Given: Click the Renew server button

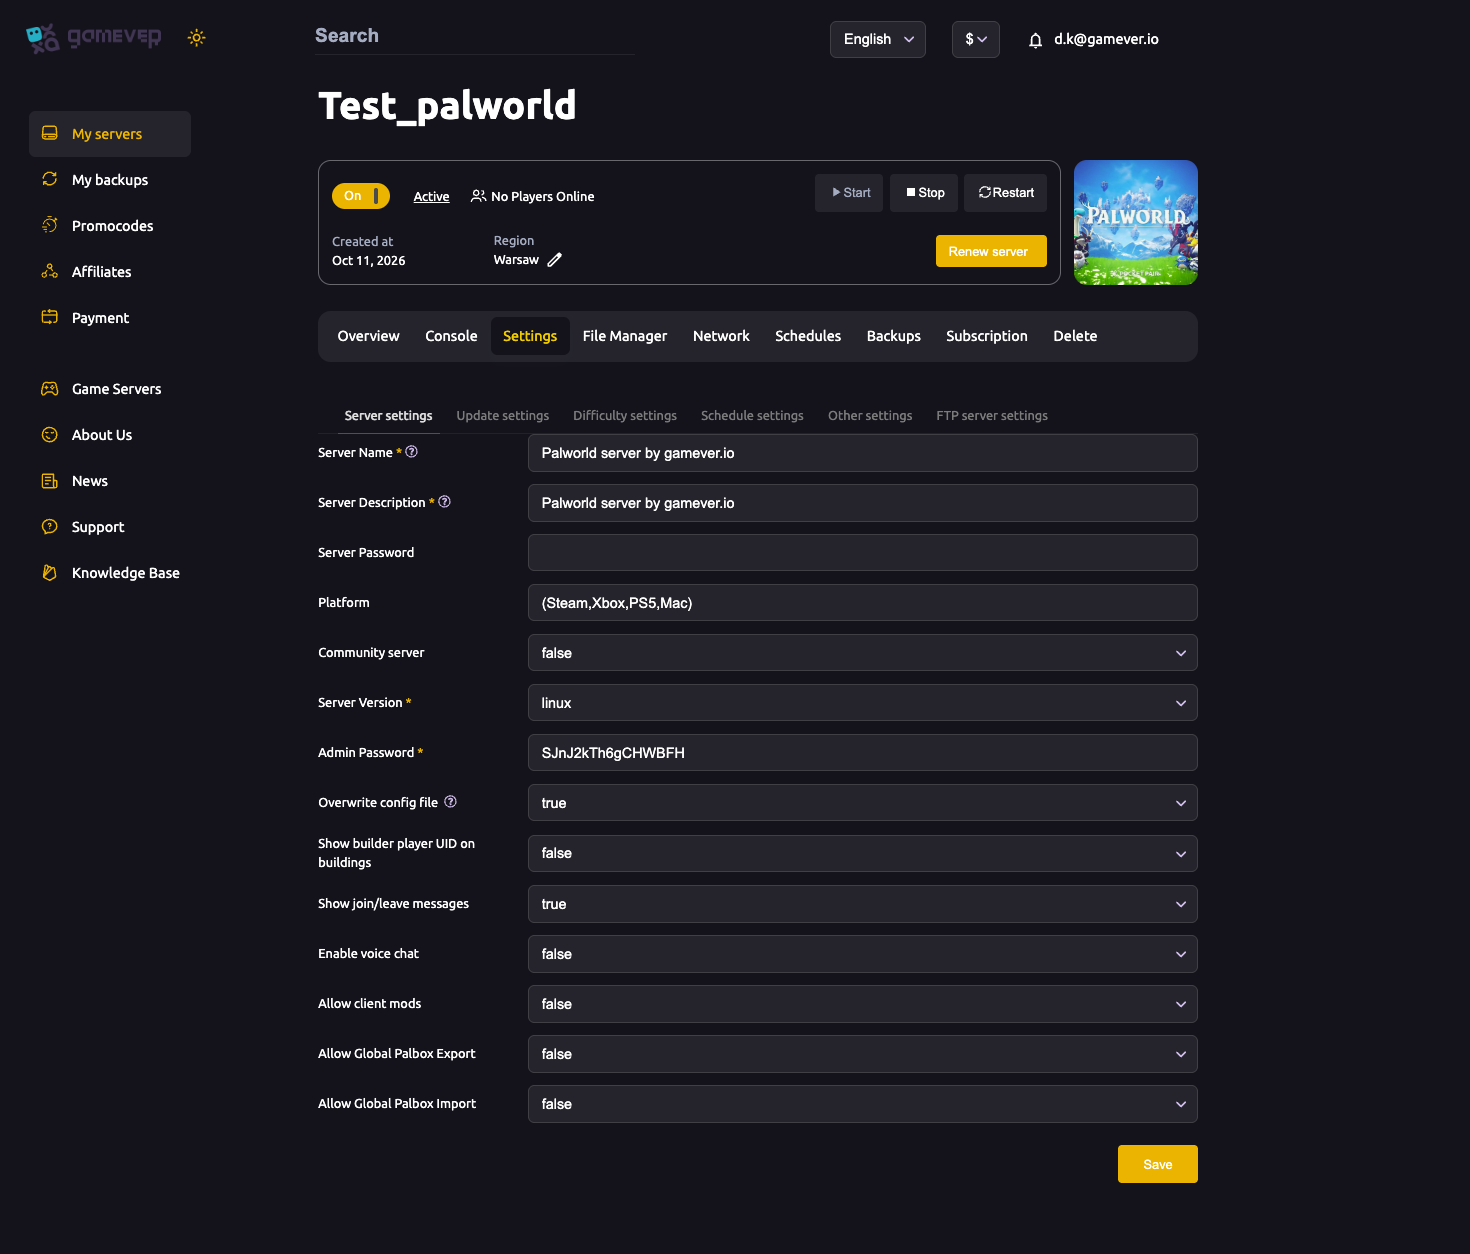Looking at the screenshot, I should tap(991, 251).
